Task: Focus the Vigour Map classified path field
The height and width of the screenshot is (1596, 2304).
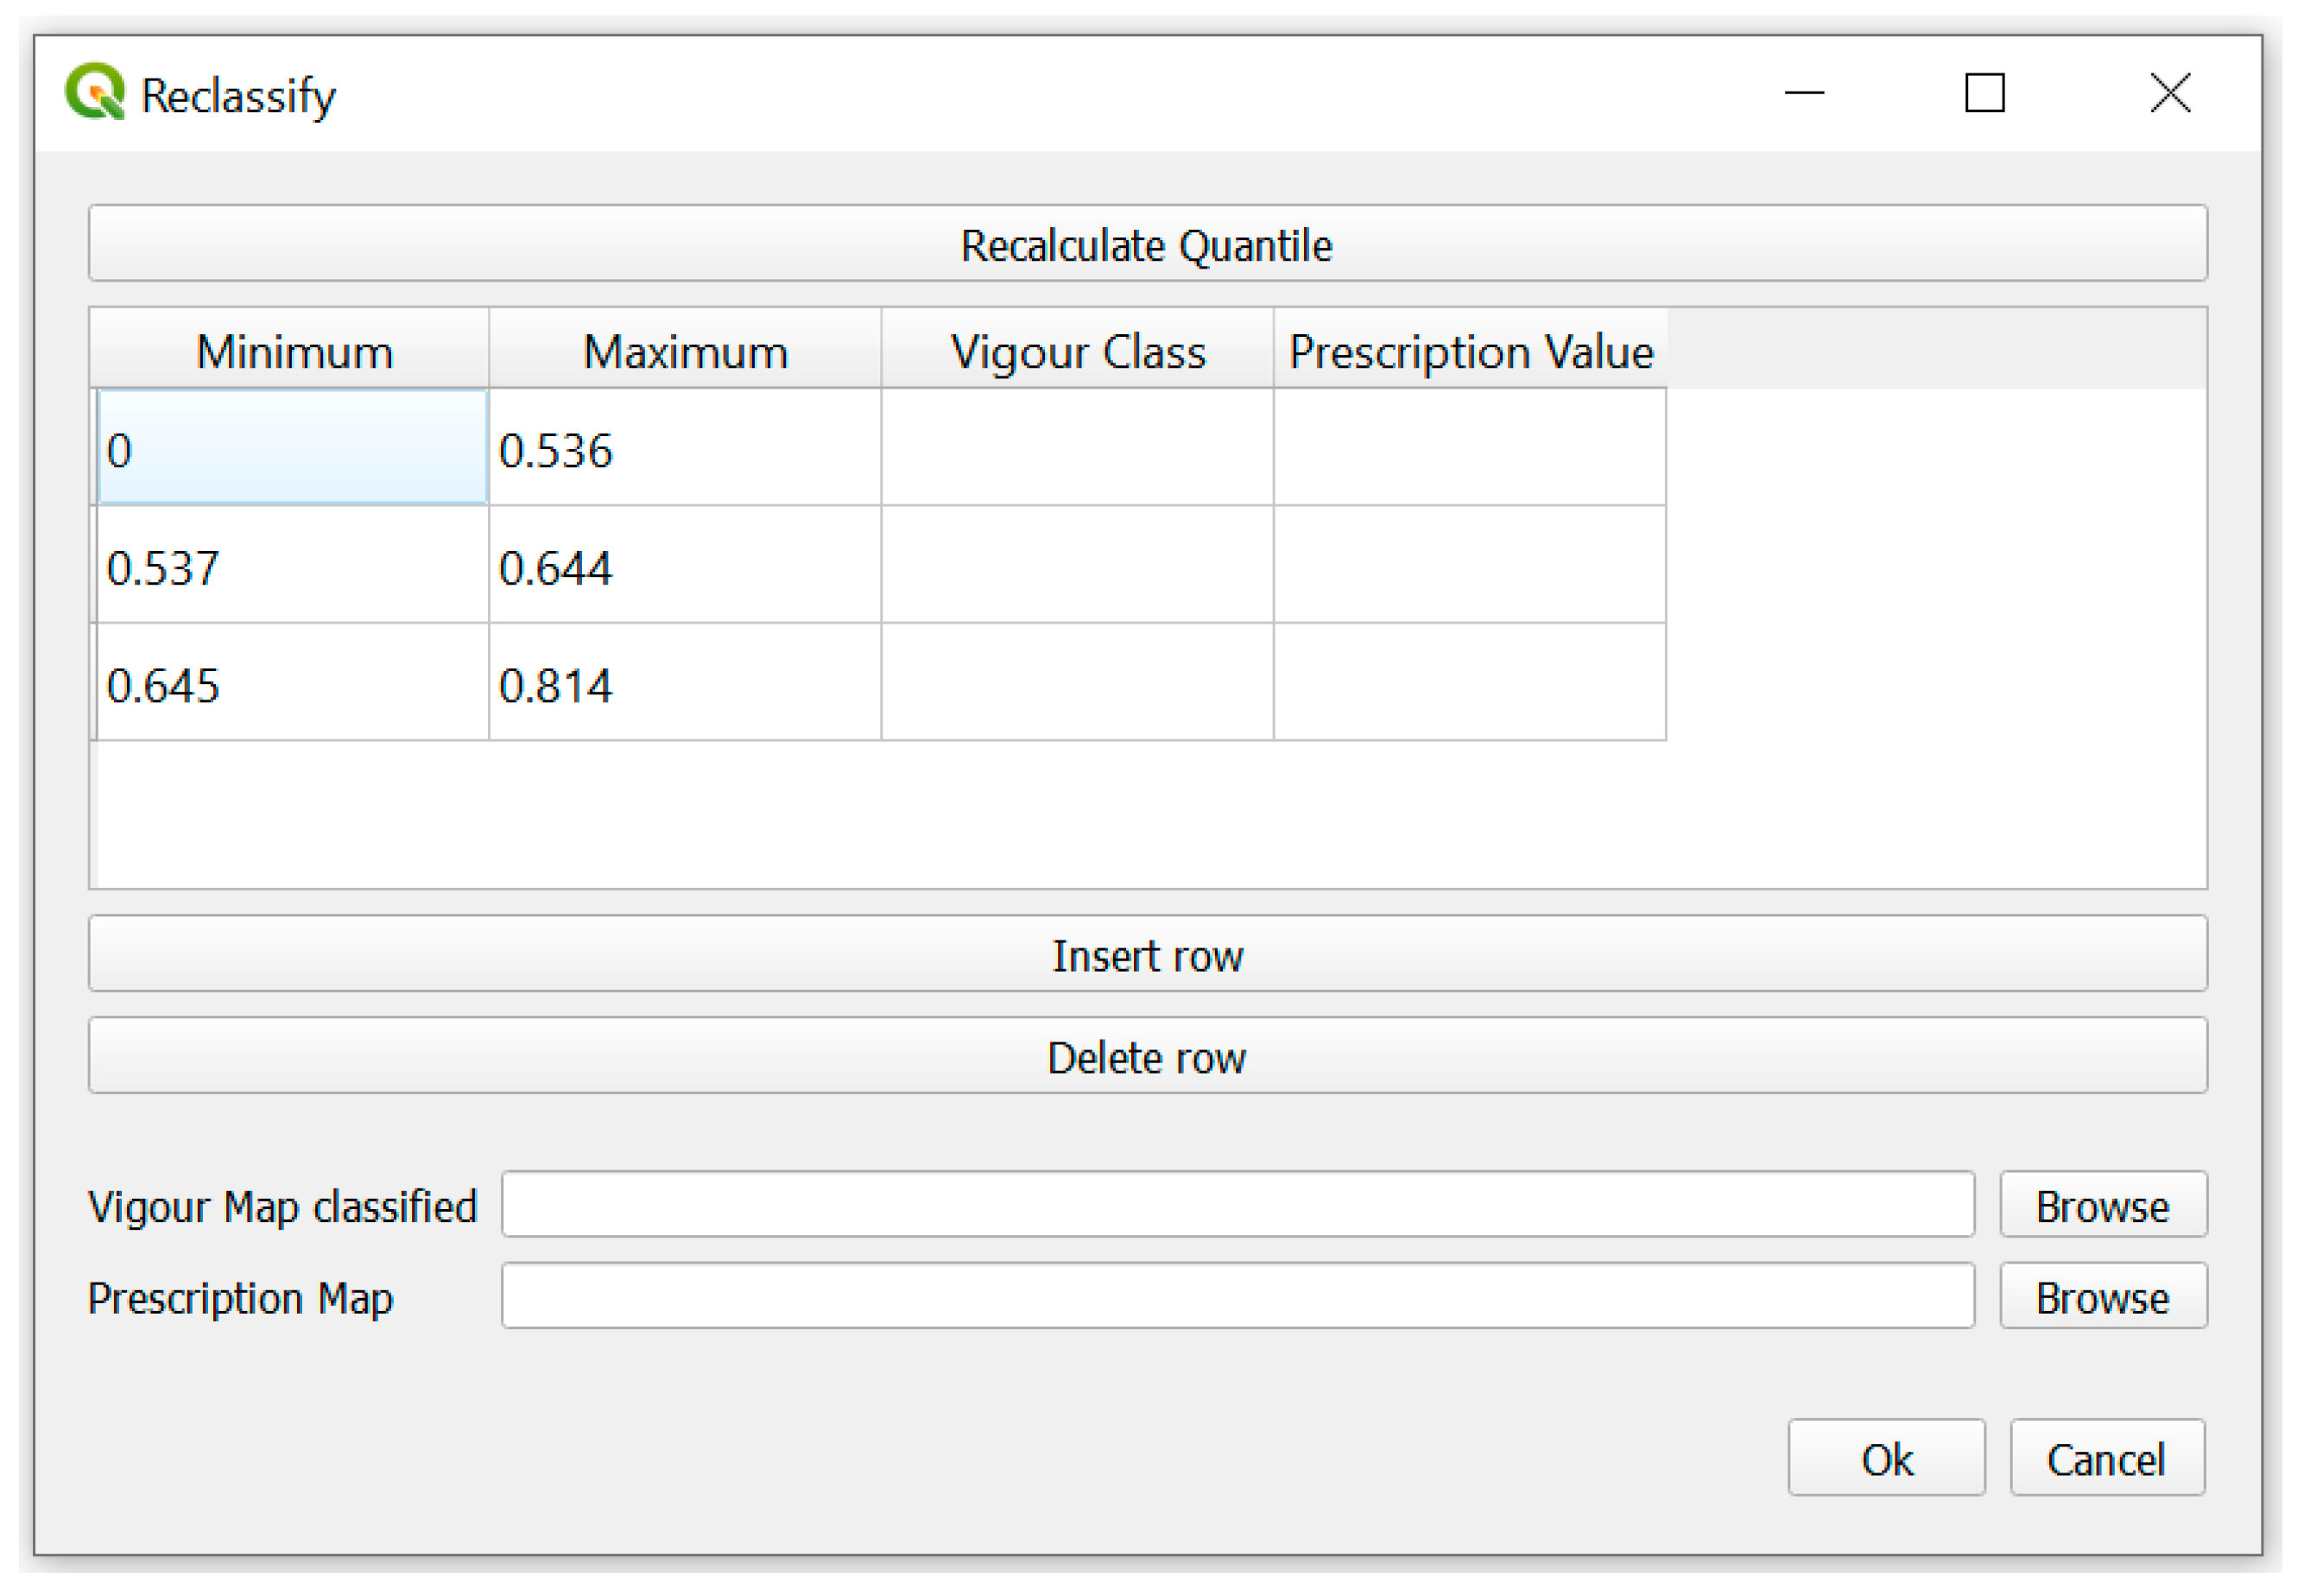Action: click(1237, 1205)
